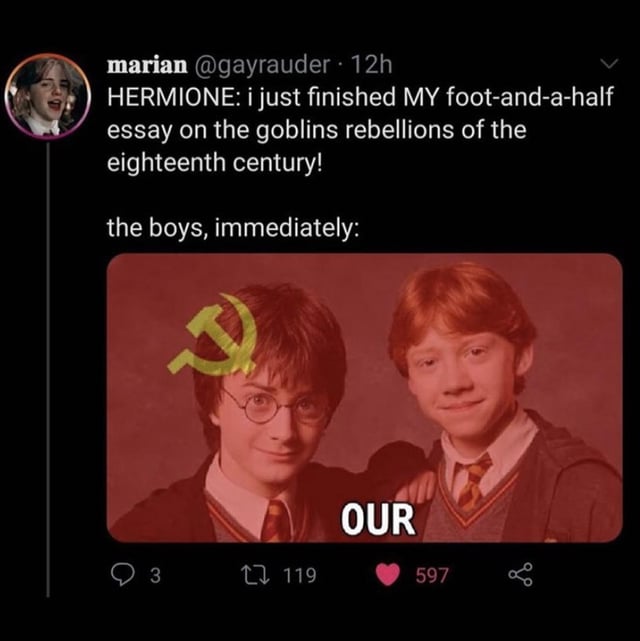Click the display name marian

pyautogui.click(x=147, y=65)
